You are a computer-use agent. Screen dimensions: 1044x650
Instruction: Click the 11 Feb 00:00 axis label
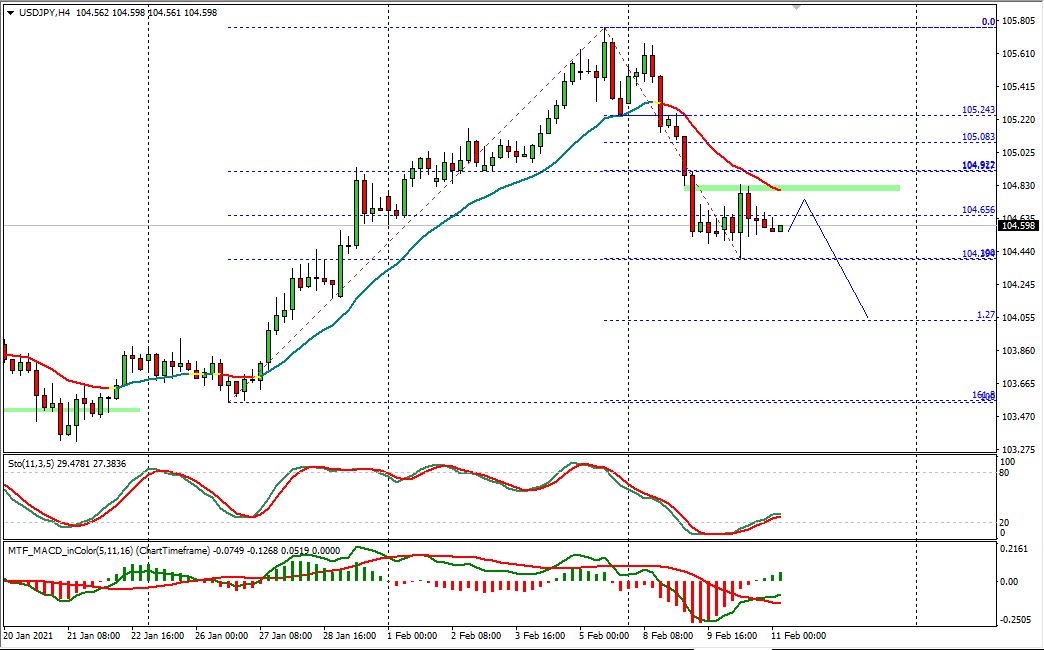pos(798,634)
